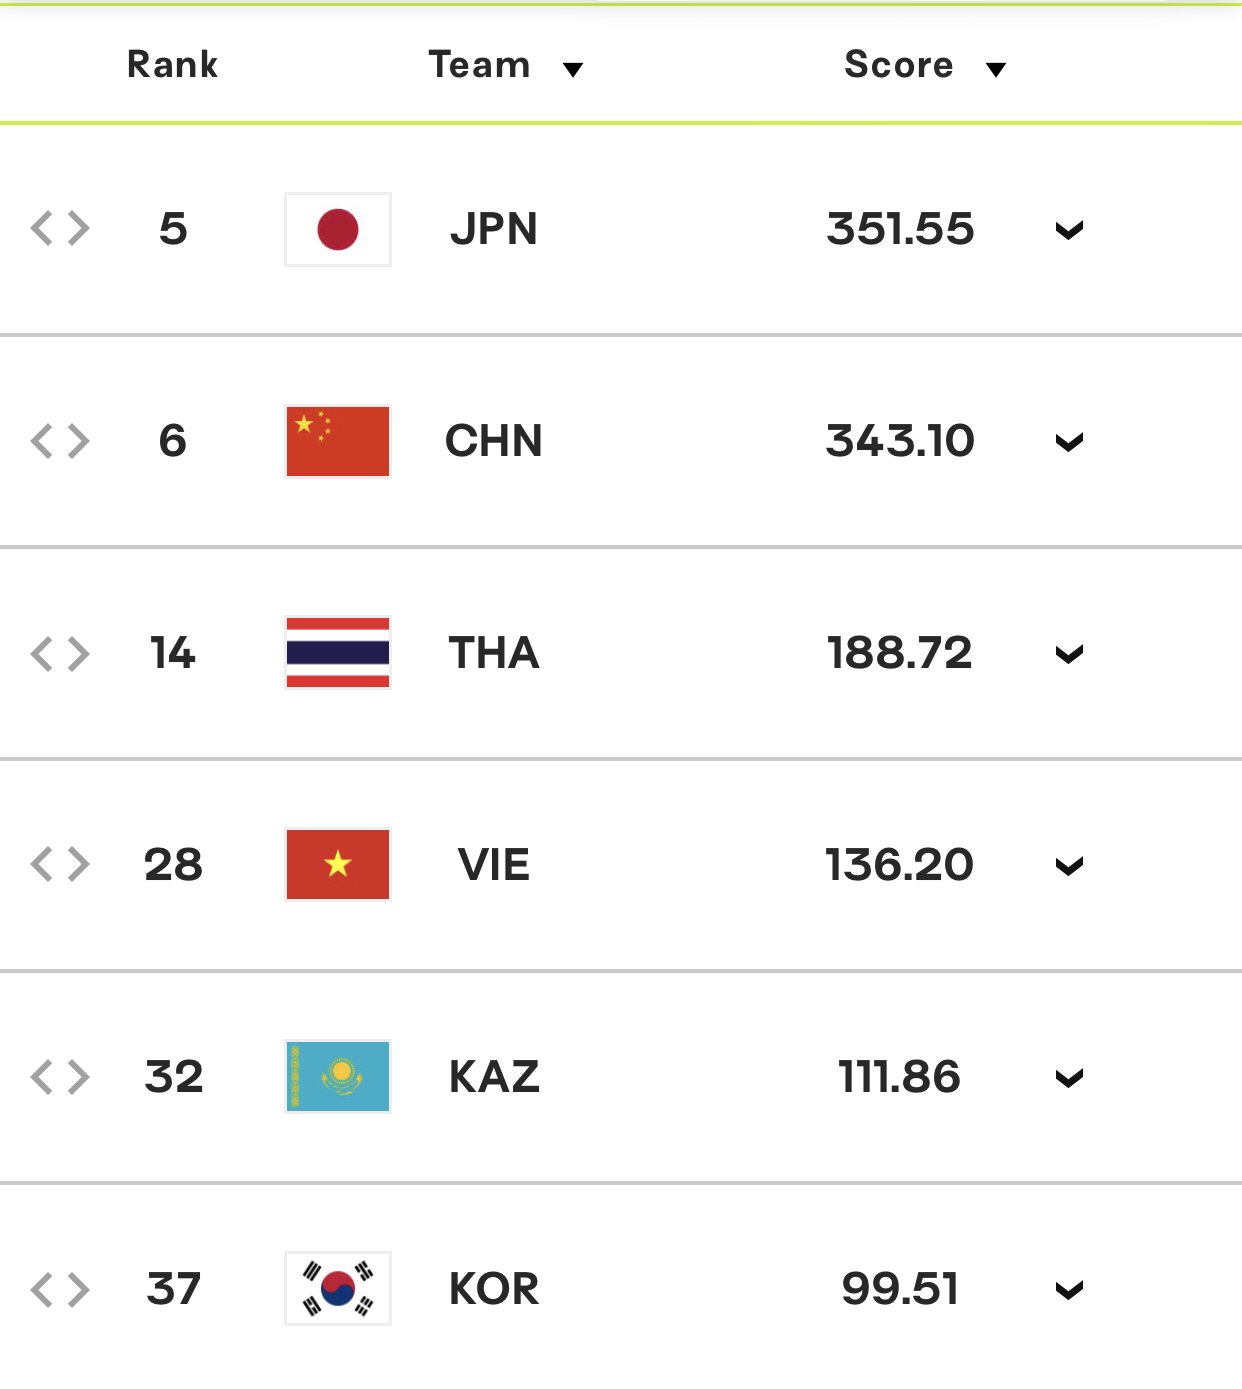
Task: Click the China flag icon
Action: tap(338, 441)
